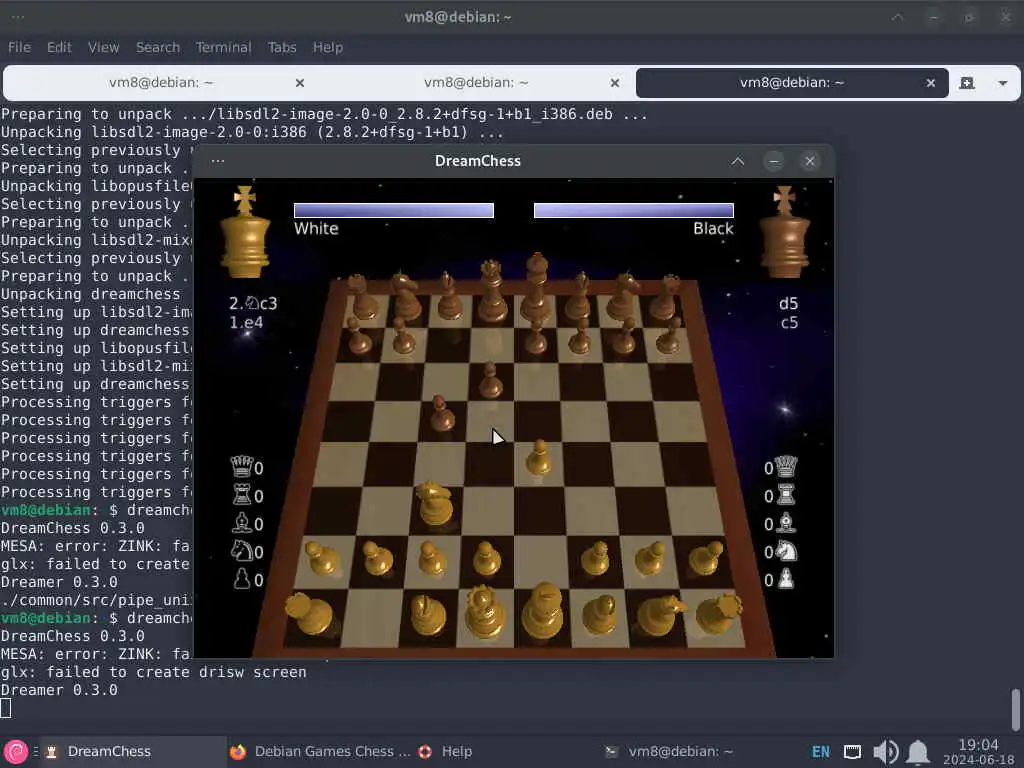Viewport: 1024px width, 768px height.
Task: Open the volume control in system tray
Action: pyautogui.click(x=886, y=752)
